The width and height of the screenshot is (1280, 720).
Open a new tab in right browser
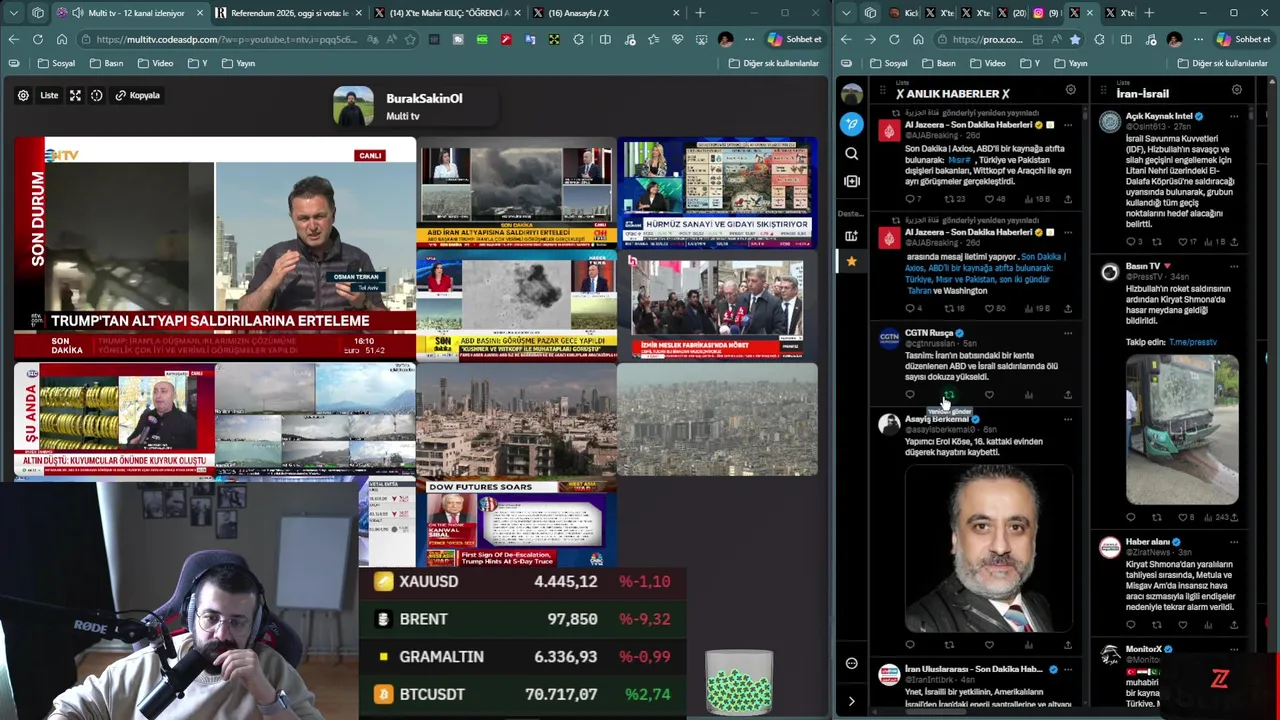(x=1149, y=13)
